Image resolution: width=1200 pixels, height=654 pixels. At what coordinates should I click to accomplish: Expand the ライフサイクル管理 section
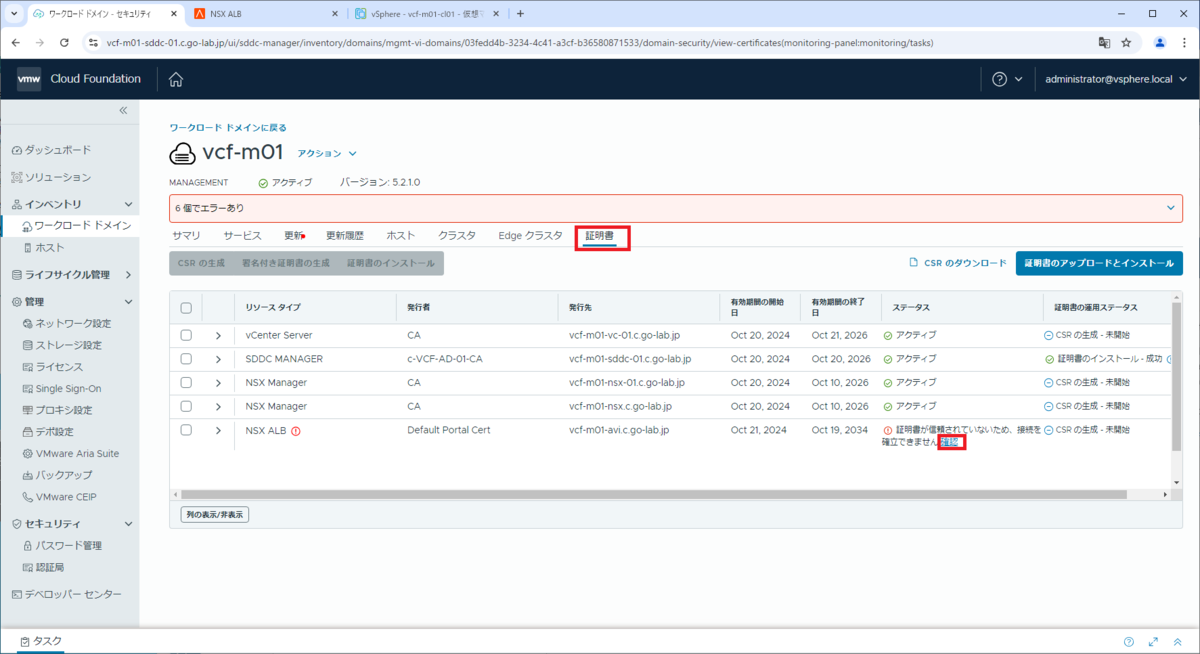tap(128, 274)
